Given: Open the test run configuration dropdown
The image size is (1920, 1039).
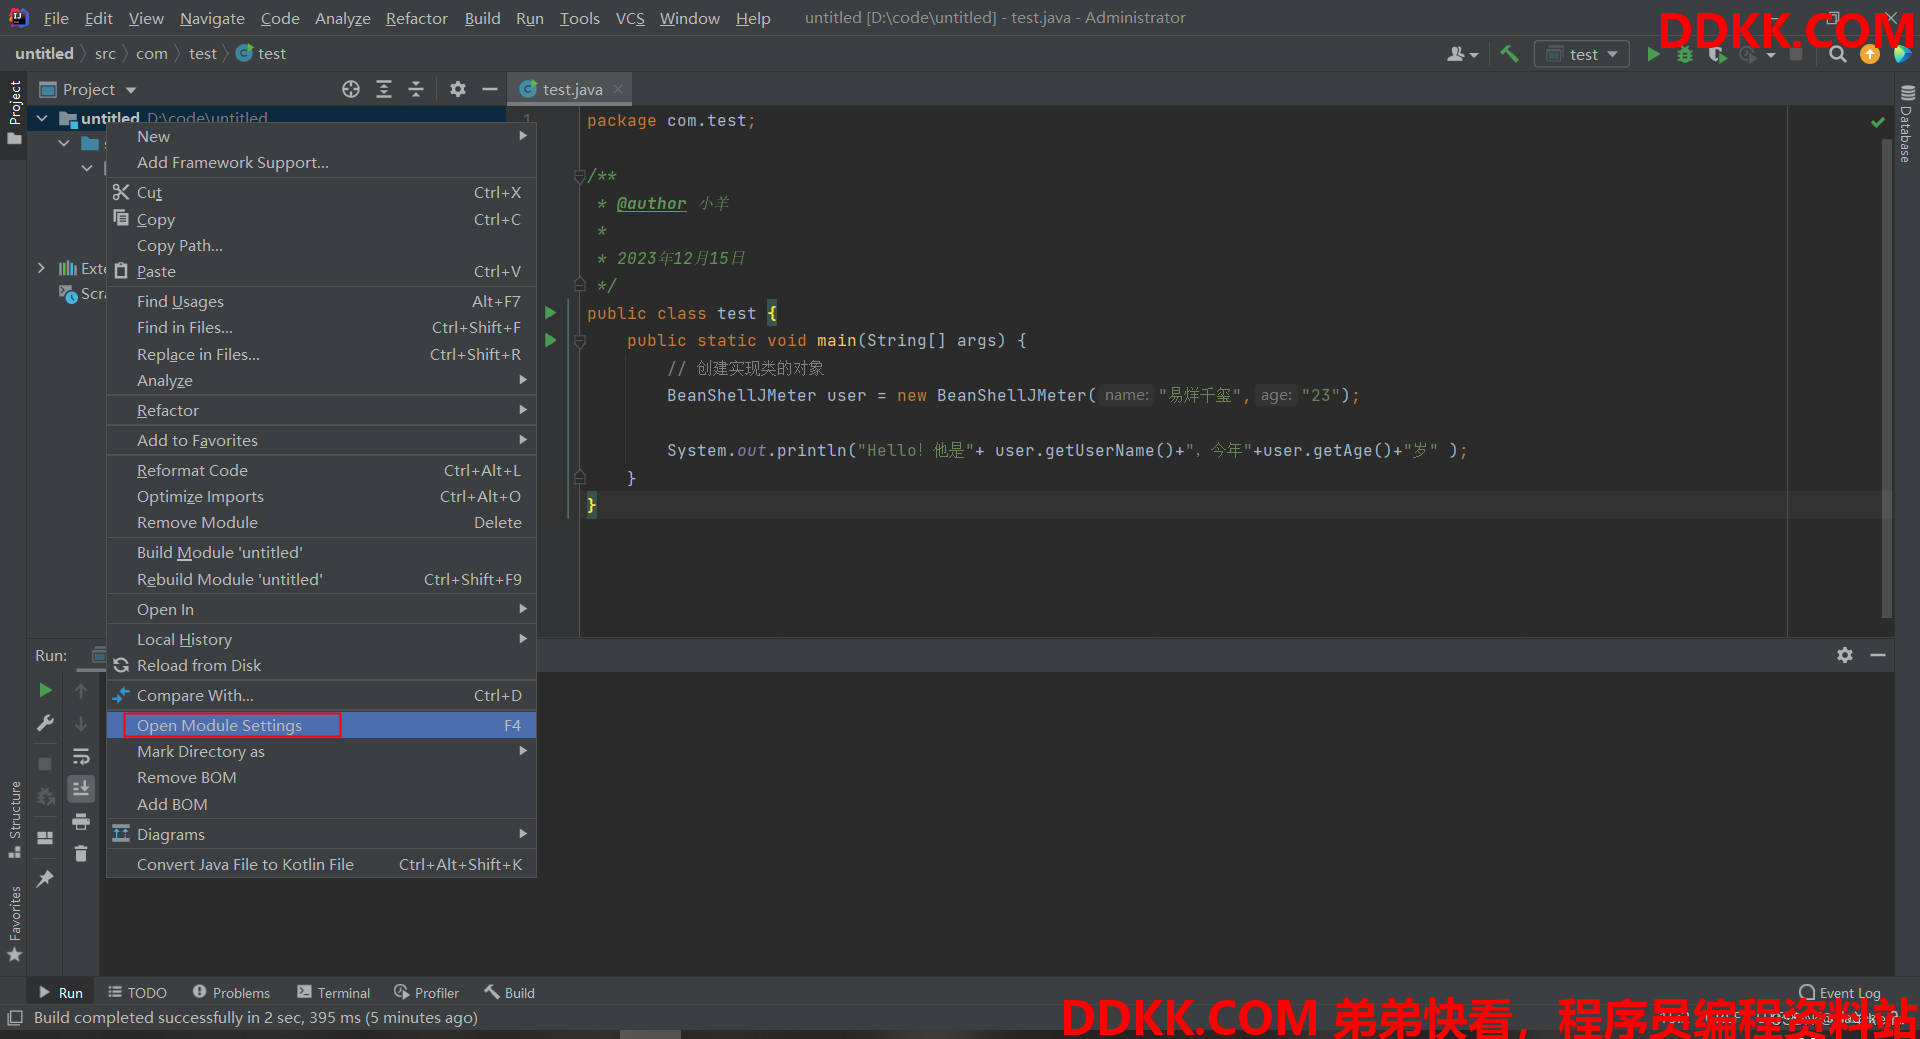Looking at the screenshot, I should coord(1583,54).
